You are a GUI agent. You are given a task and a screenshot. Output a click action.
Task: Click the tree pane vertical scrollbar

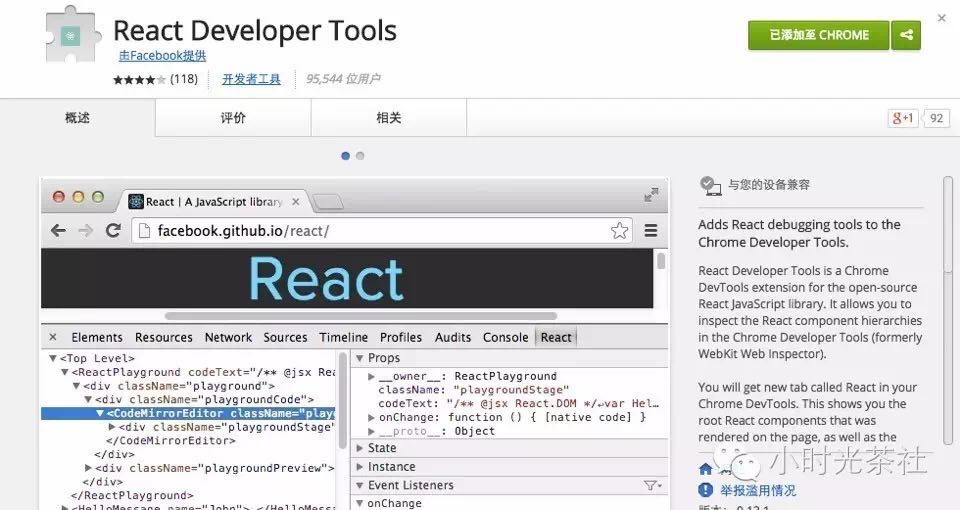pos(342,399)
